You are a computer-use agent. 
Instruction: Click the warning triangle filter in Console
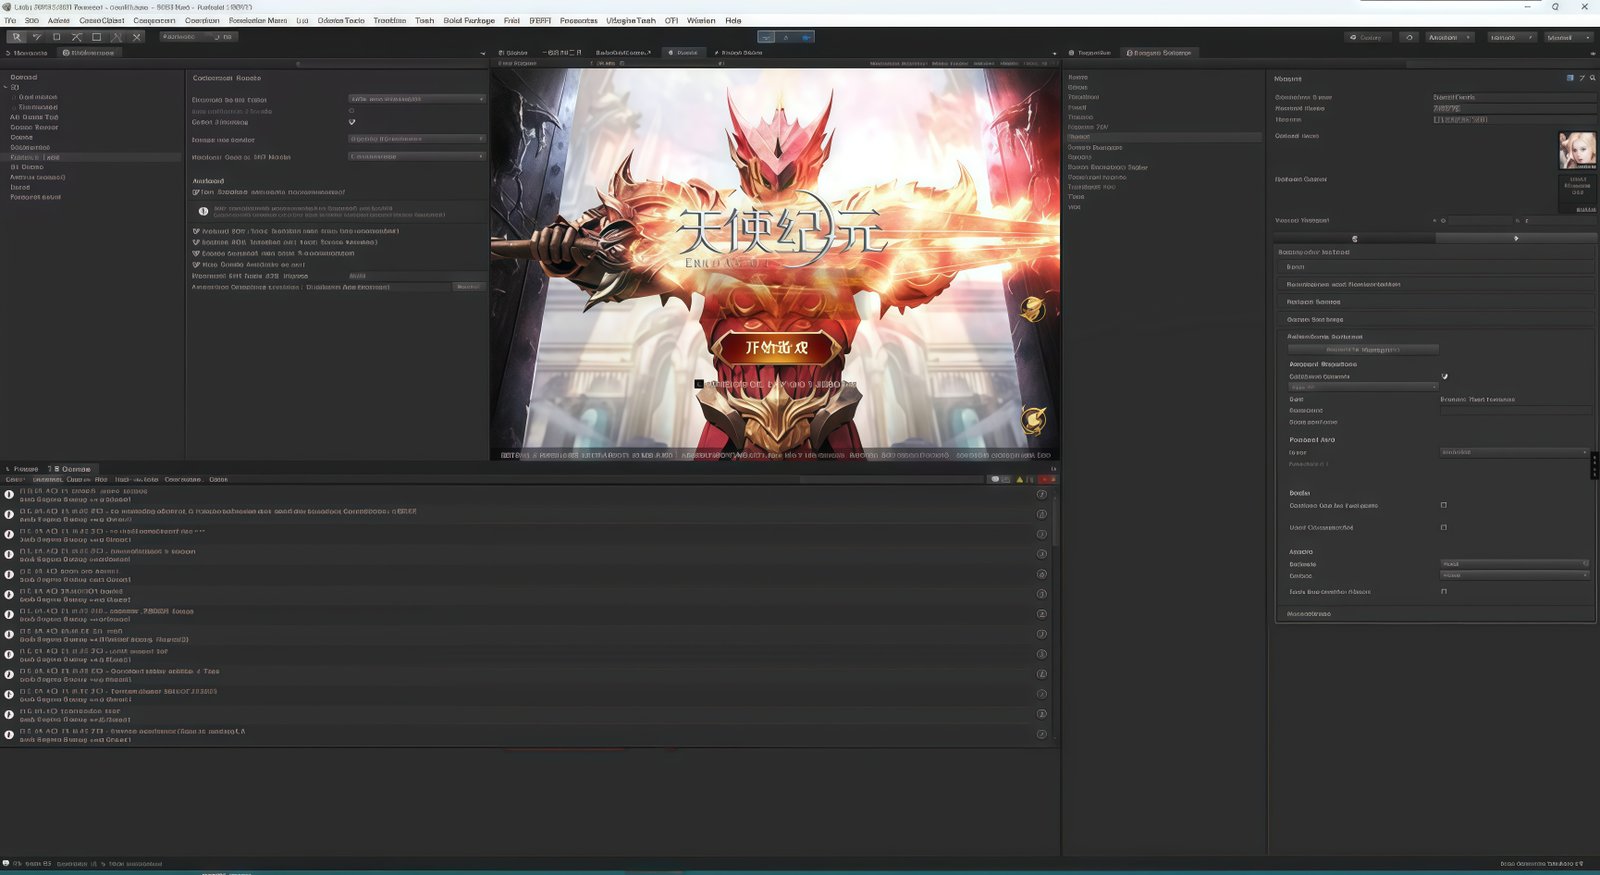(1020, 480)
